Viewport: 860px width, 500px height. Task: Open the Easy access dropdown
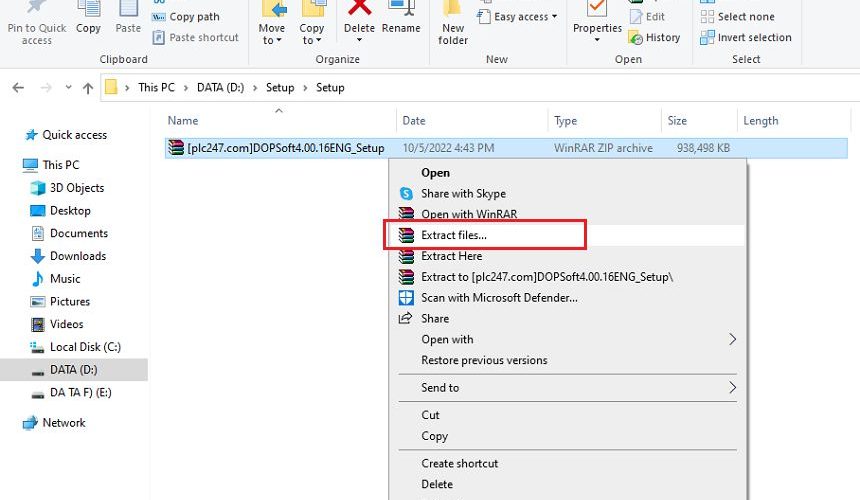click(x=517, y=16)
